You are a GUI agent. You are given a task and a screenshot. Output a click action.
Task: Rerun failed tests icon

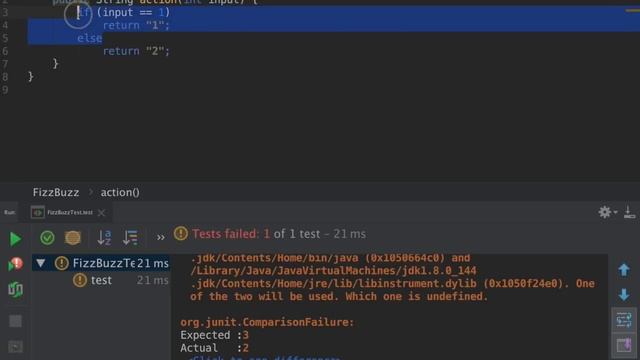pos(16,264)
